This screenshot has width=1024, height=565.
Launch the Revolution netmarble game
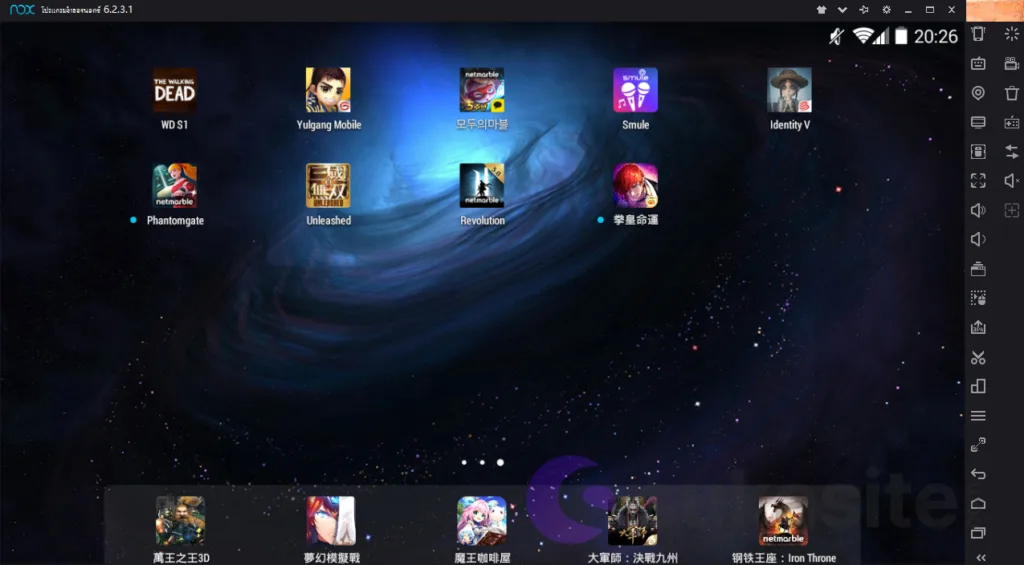pos(482,186)
